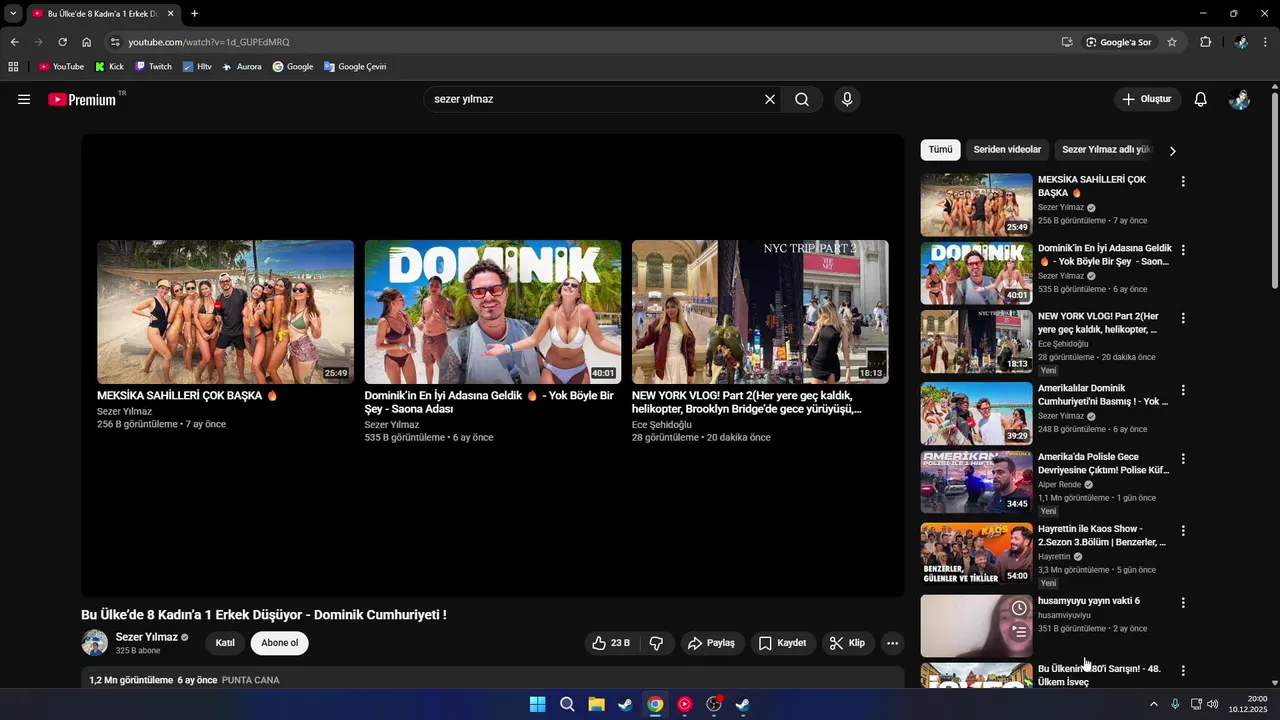Like the video with 23 B
Viewport: 1280px width, 720px height.
tap(611, 643)
